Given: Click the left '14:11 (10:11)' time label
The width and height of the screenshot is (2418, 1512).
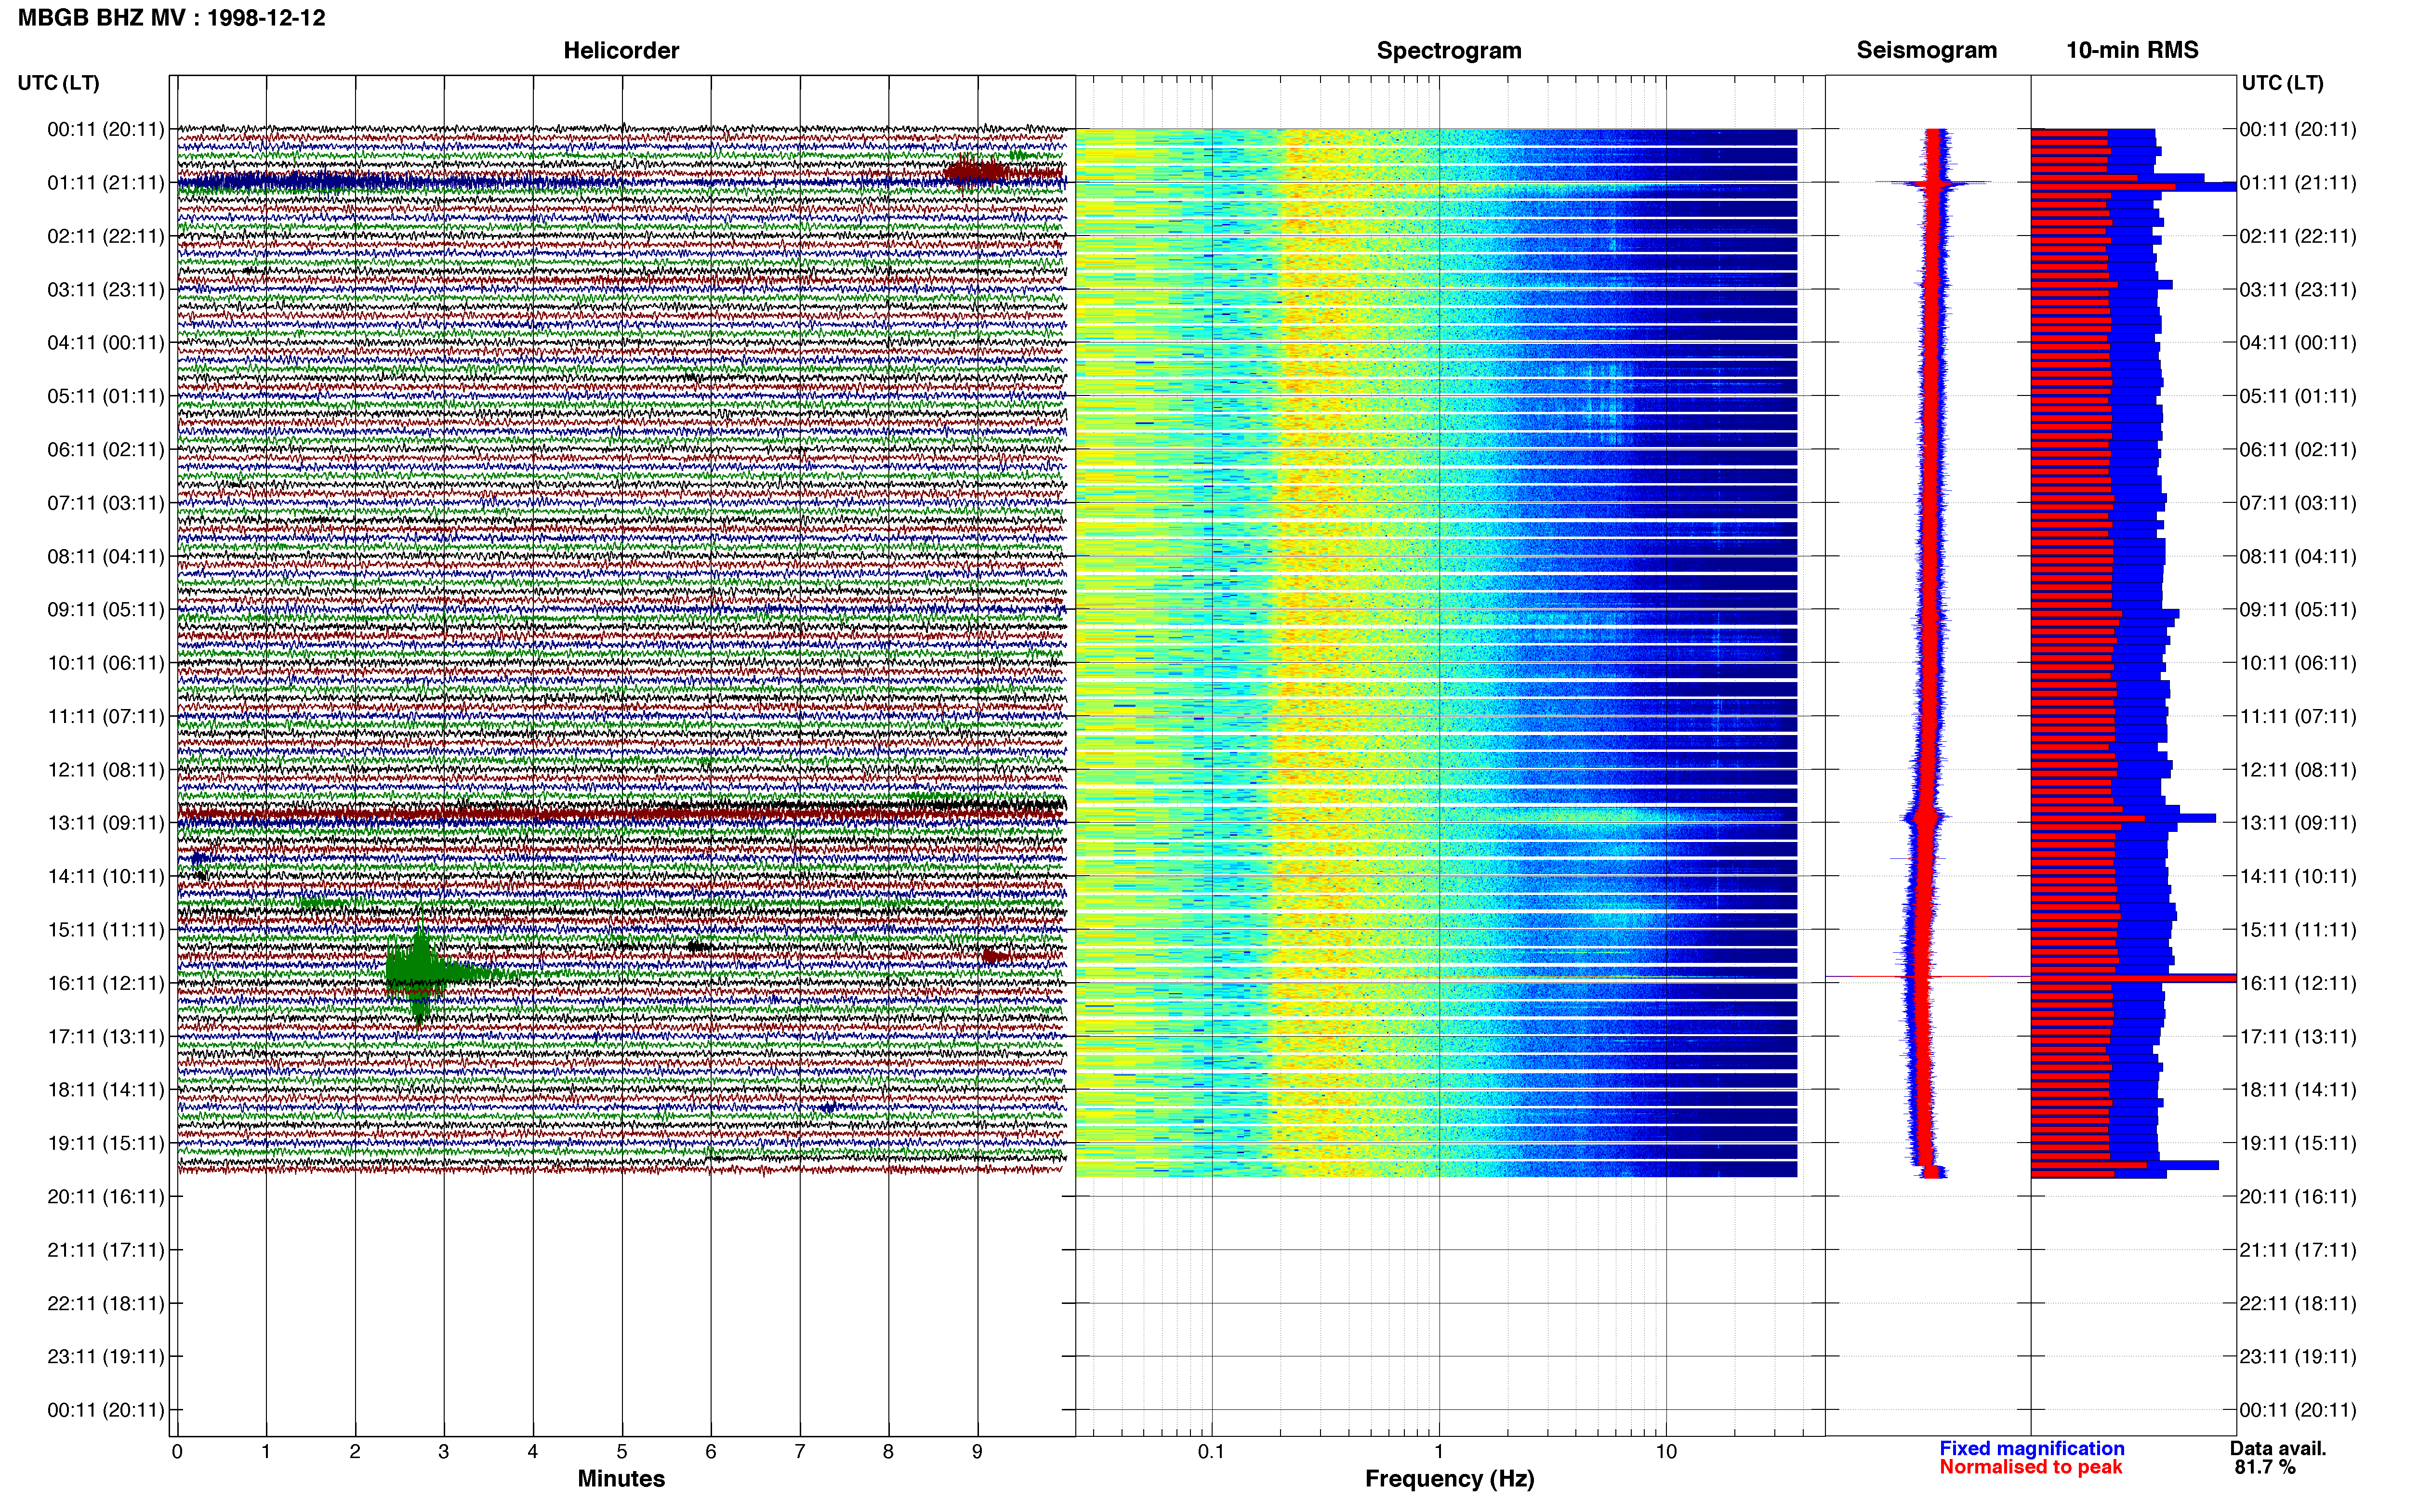Looking at the screenshot, I should click(106, 876).
